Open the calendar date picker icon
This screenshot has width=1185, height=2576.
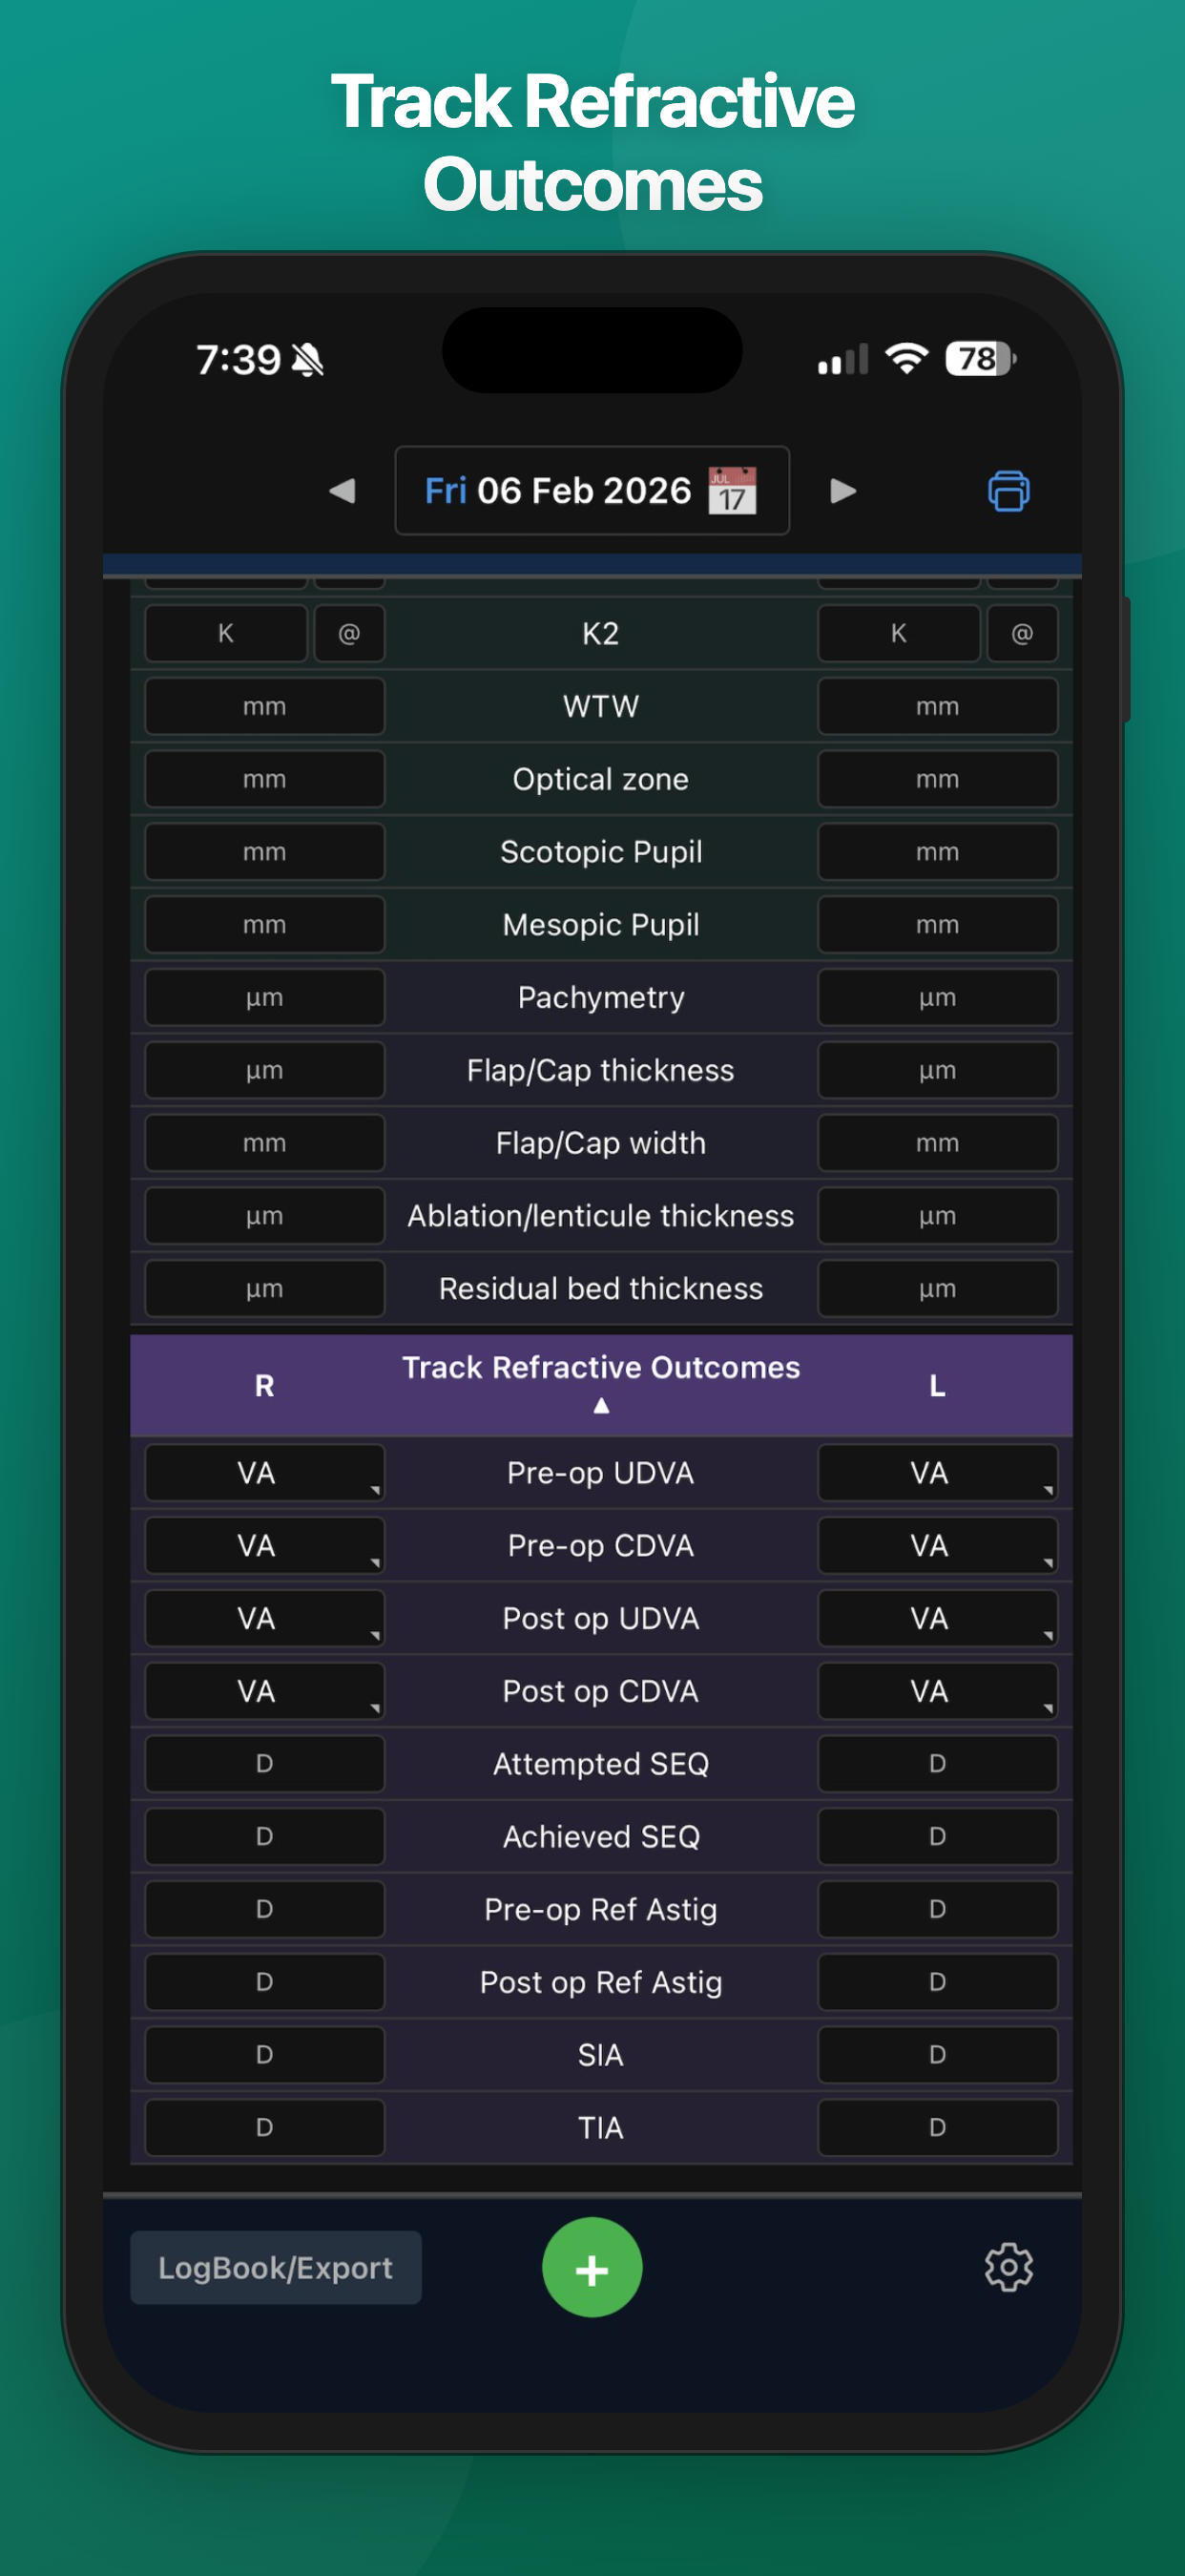(x=732, y=491)
